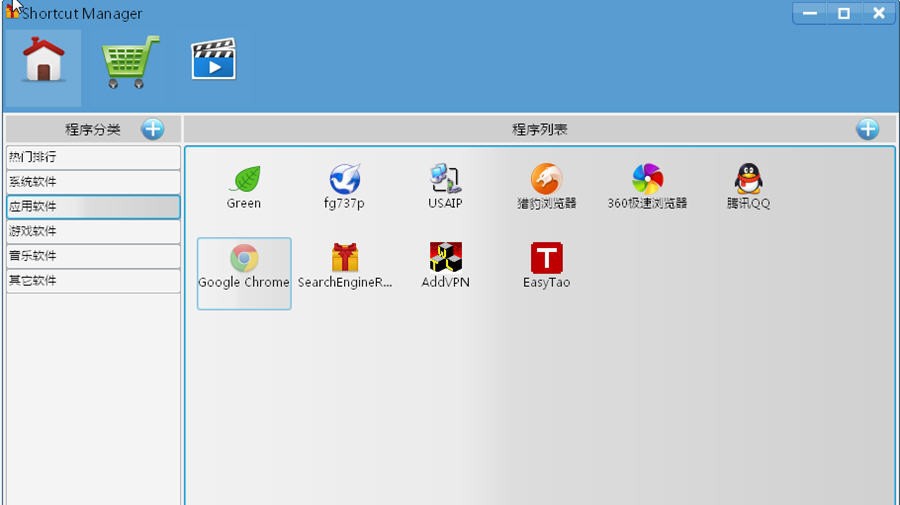Launch 猎豹浏览器 browser shortcut

pyautogui.click(x=546, y=187)
